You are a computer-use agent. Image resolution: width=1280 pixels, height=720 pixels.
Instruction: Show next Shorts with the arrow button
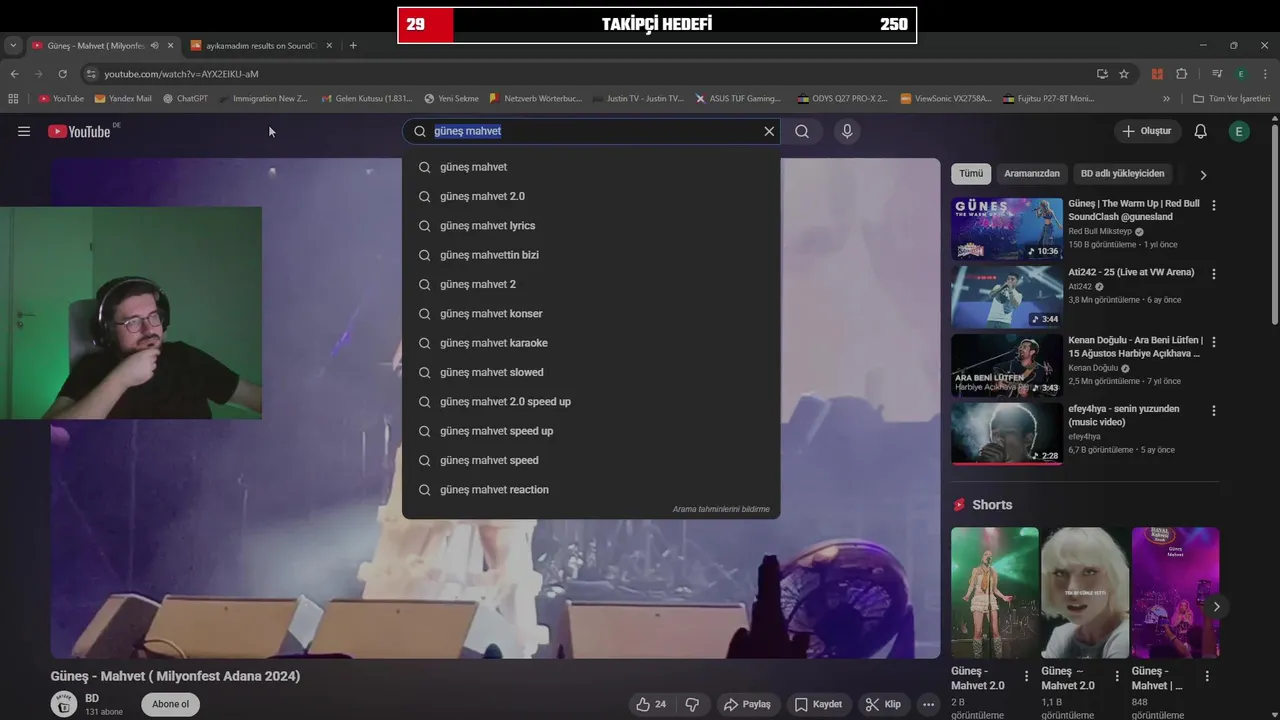1216,606
